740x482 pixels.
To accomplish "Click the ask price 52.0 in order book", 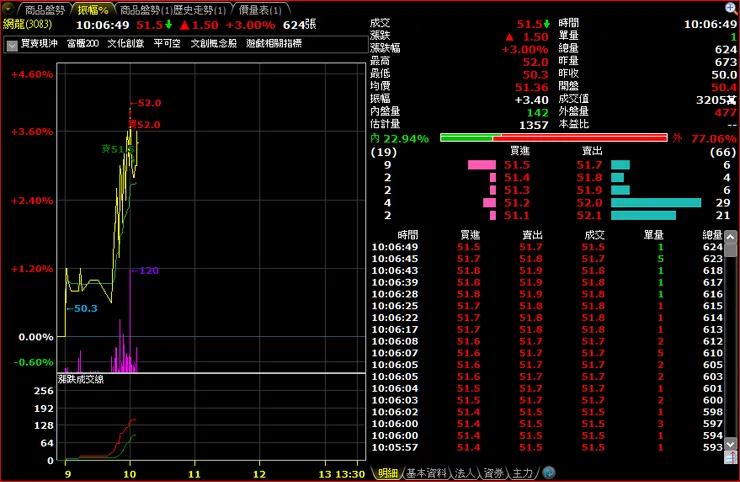I will click(589, 203).
